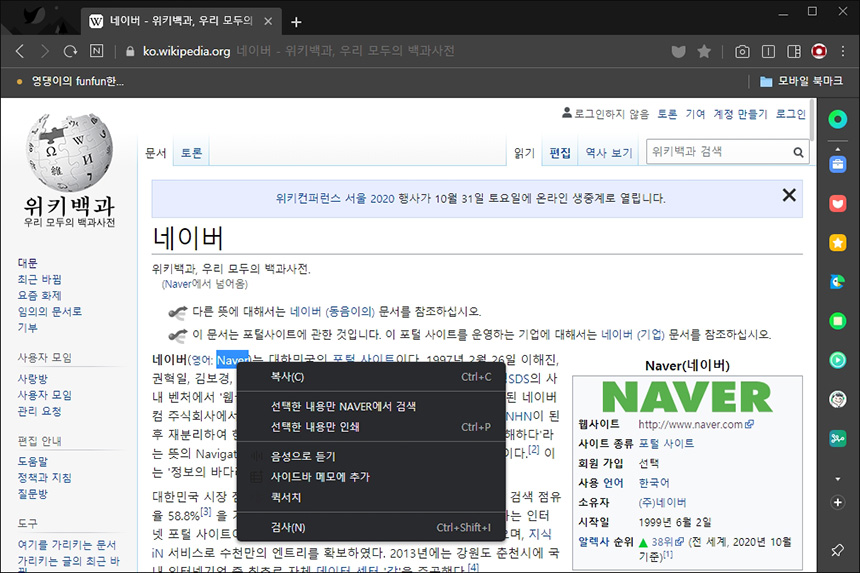Dismiss the 위키컨퍼런스 banner with the X
The height and width of the screenshot is (573, 860).
pyautogui.click(x=789, y=195)
